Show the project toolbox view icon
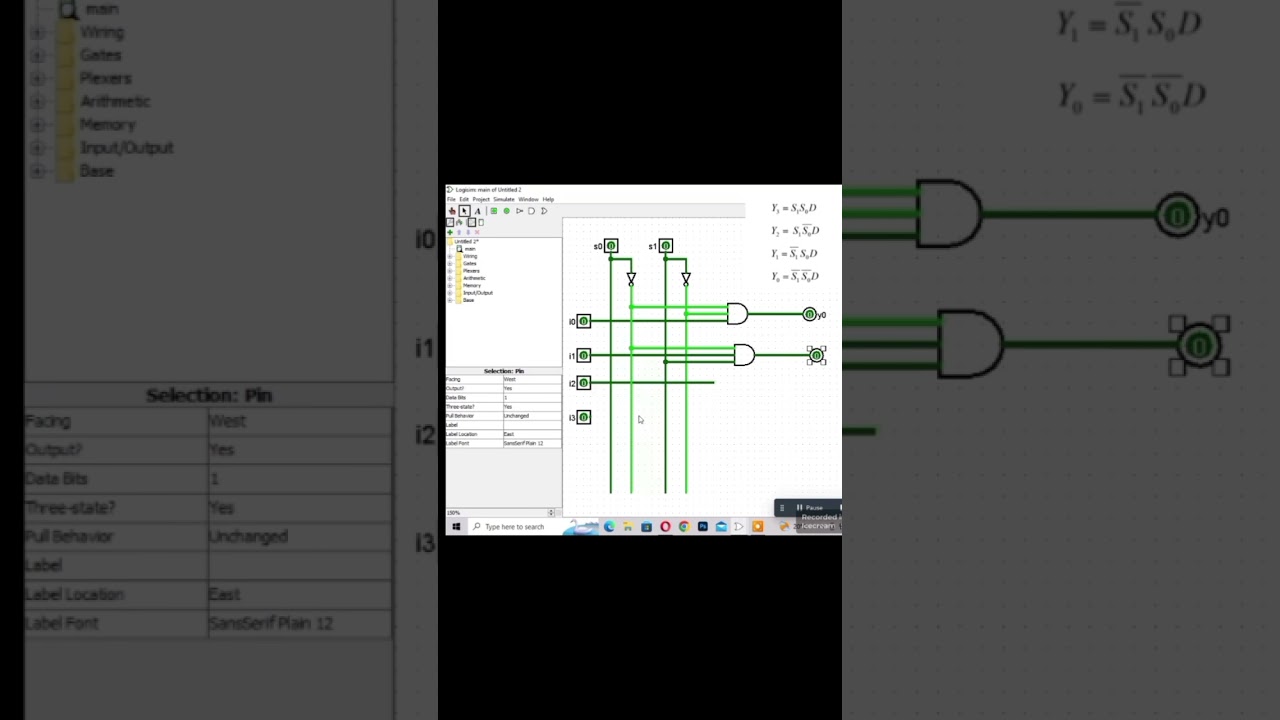This screenshot has width=1280, height=720. point(450,222)
